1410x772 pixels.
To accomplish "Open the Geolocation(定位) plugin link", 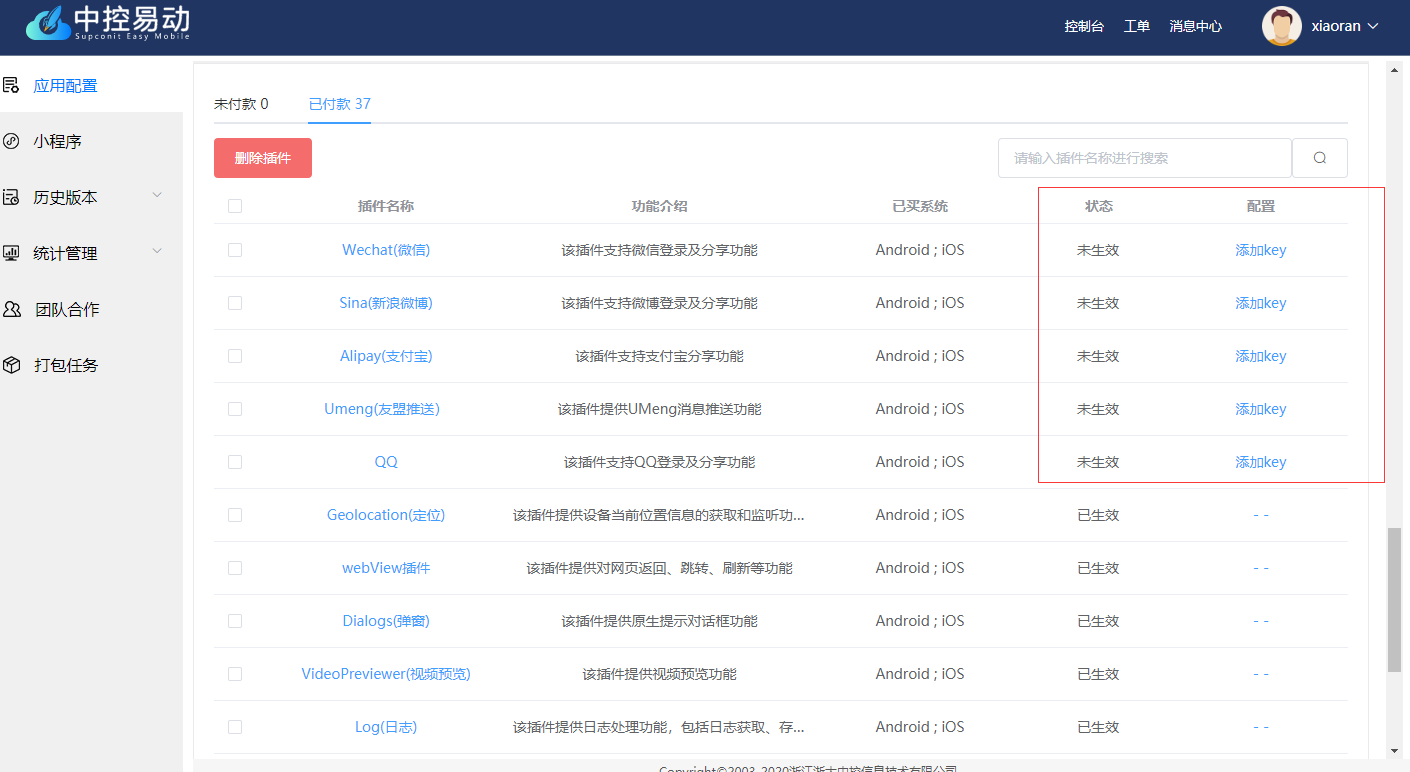I will tap(386, 515).
